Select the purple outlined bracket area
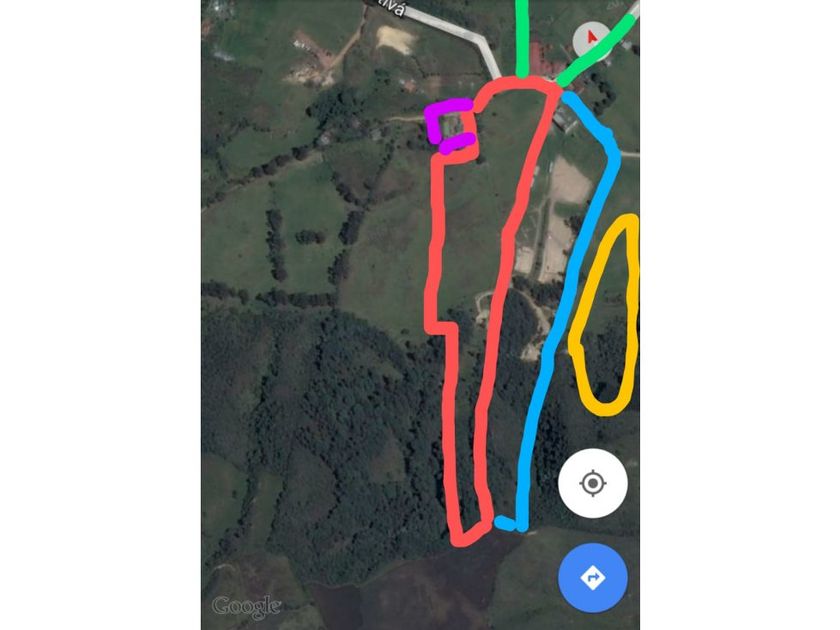Viewport: 840px width, 630px height. coord(447,125)
